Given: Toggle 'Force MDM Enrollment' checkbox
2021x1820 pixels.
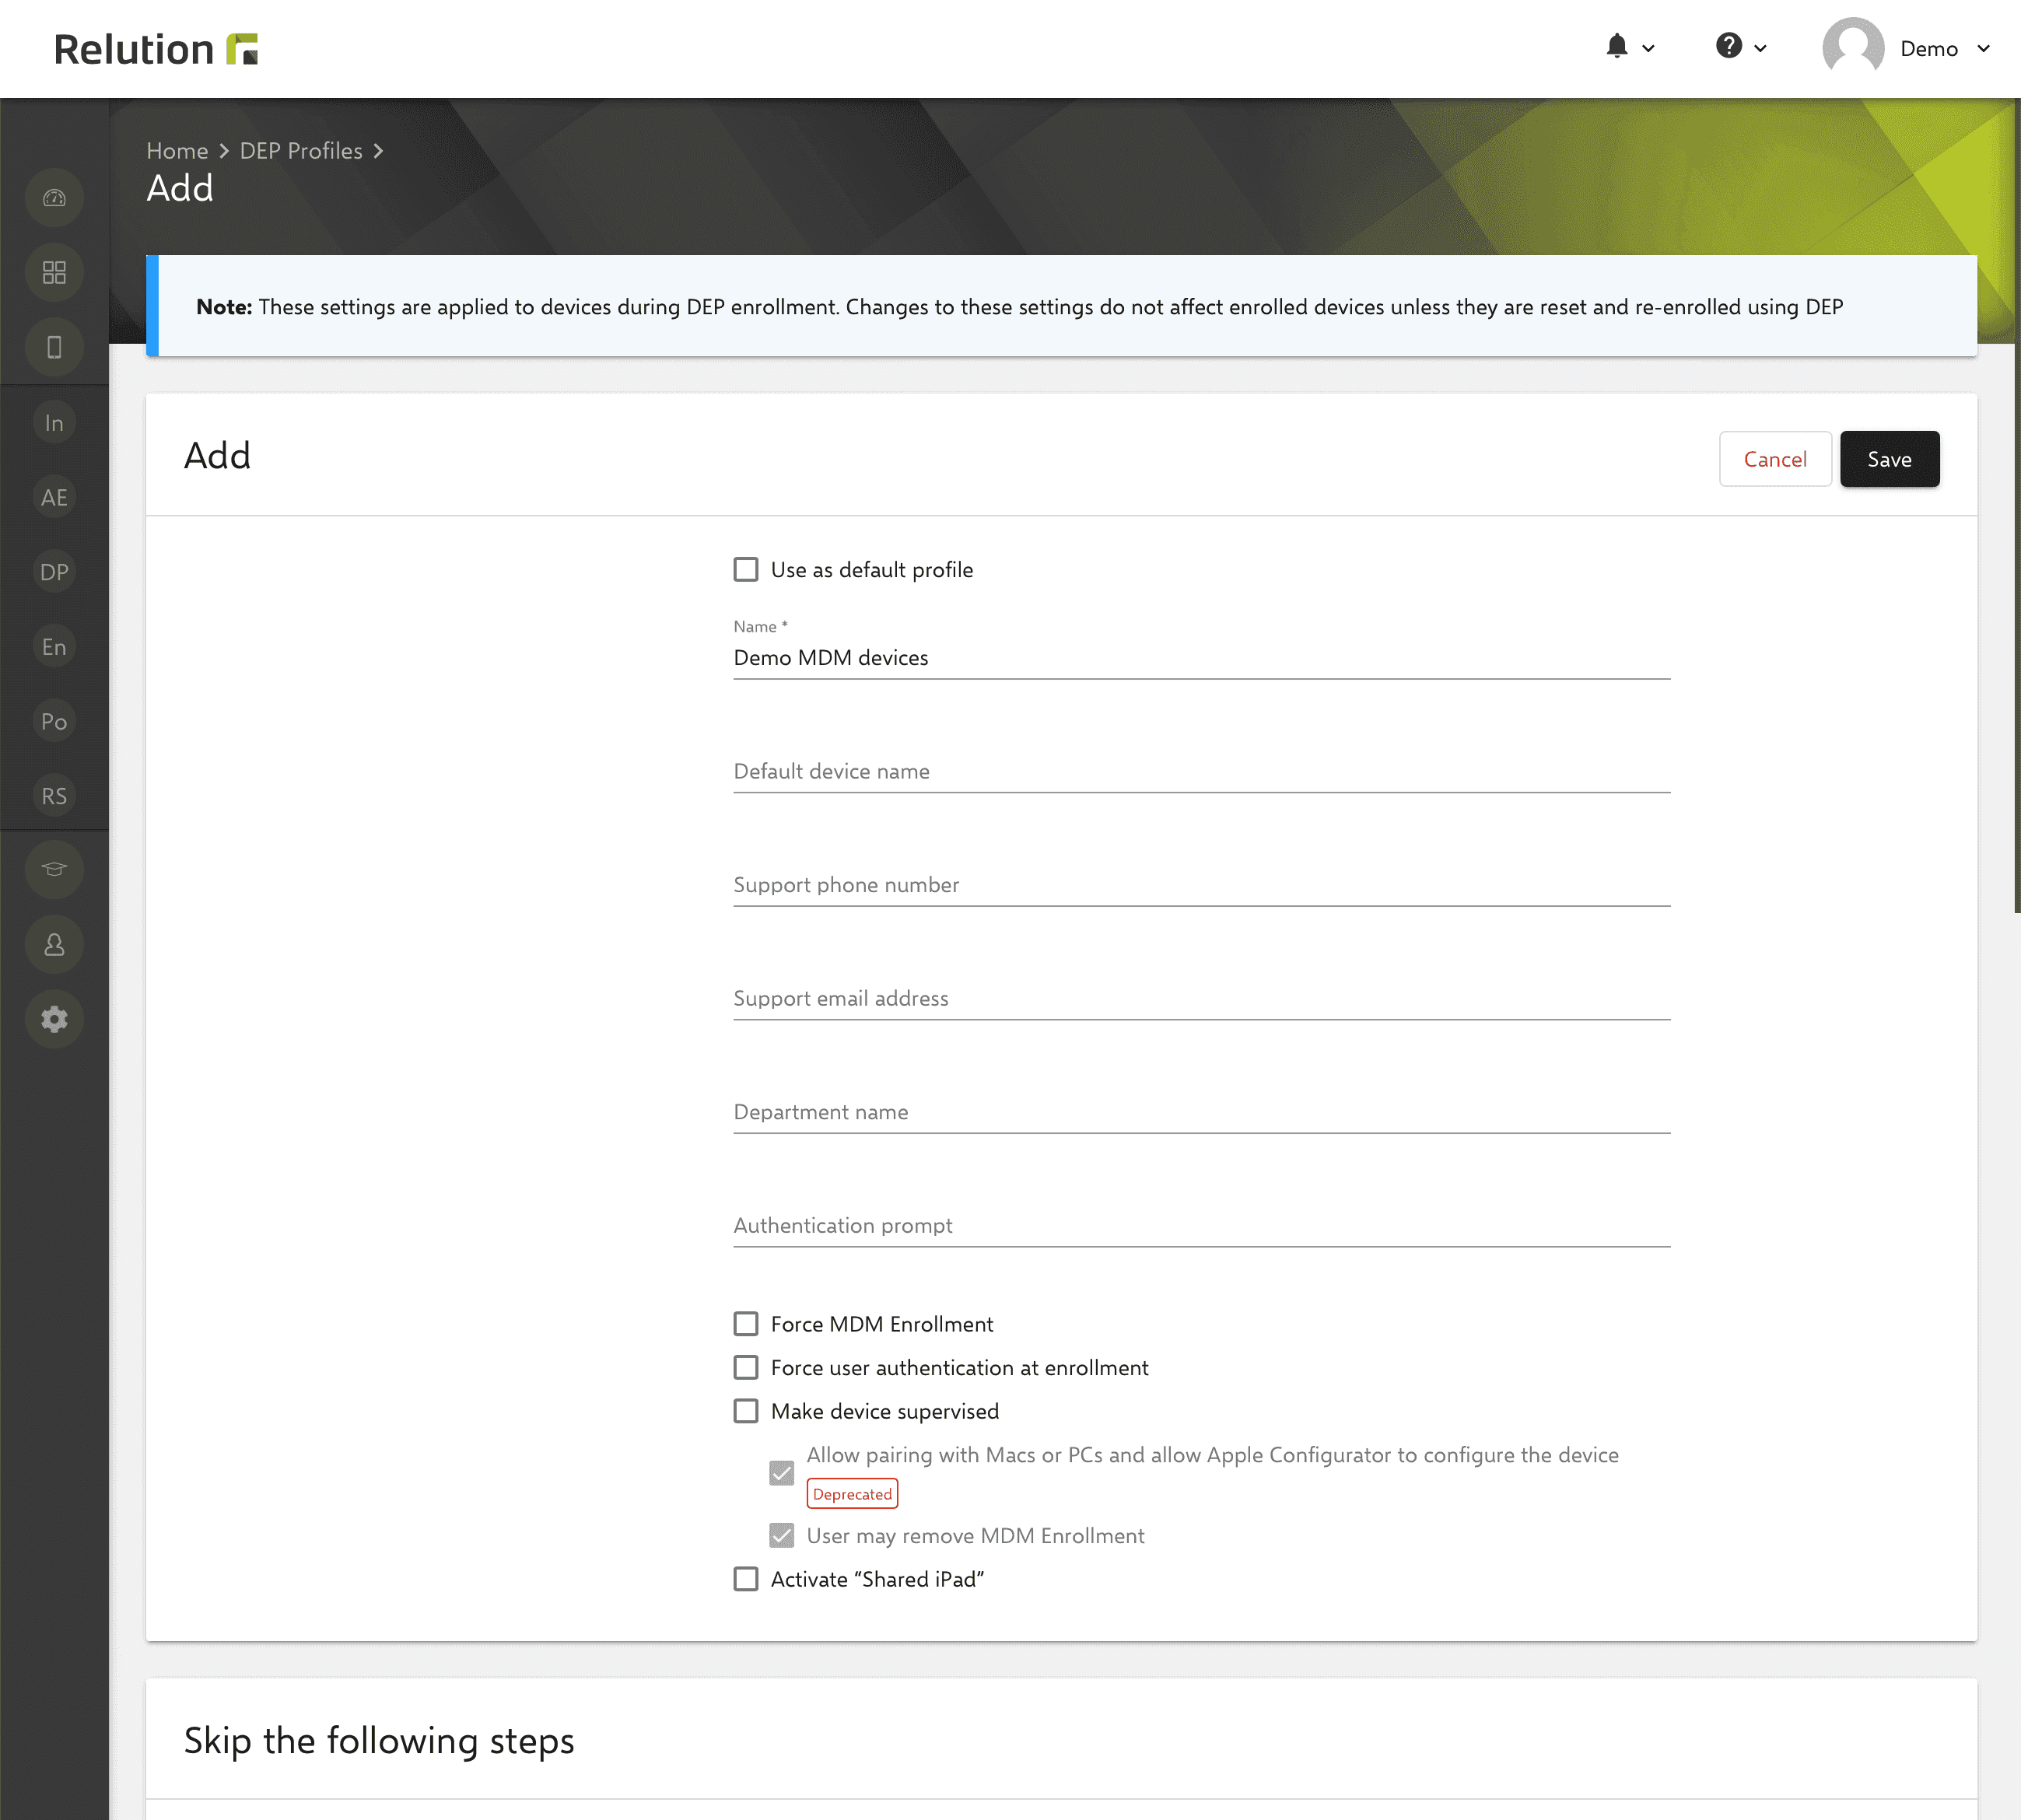Looking at the screenshot, I should (x=747, y=1323).
